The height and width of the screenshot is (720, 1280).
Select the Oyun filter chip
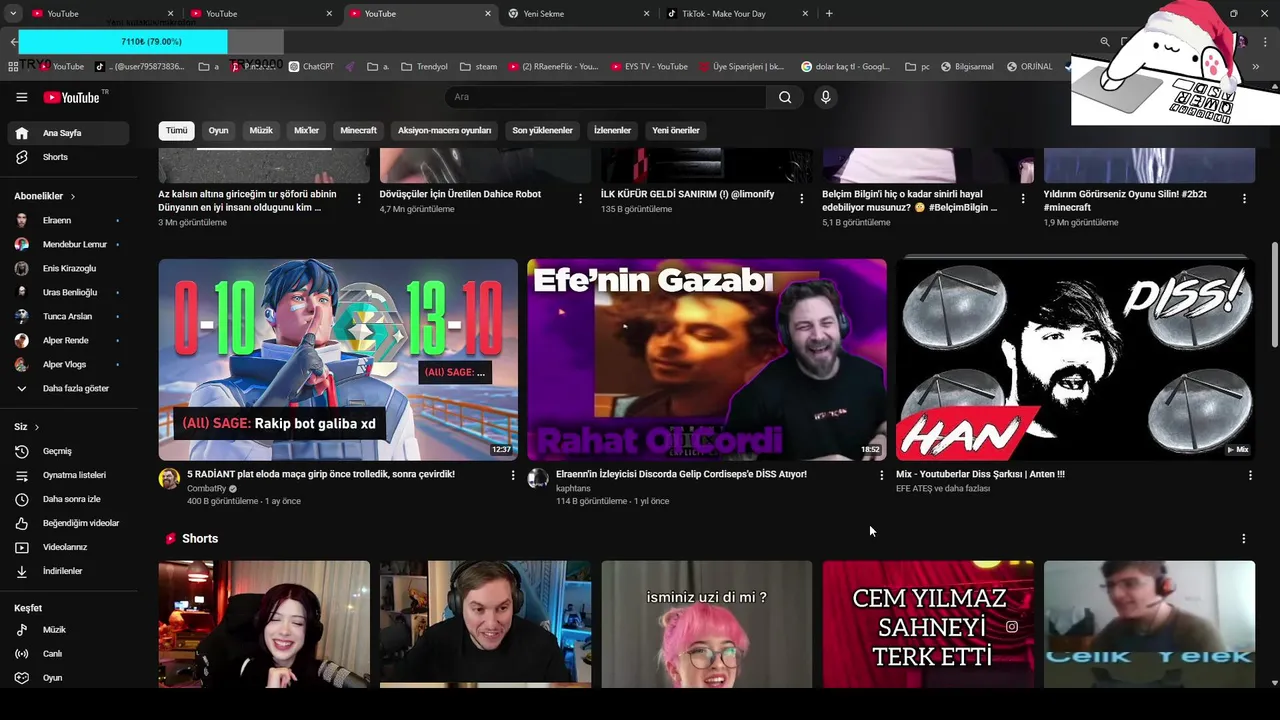218,130
